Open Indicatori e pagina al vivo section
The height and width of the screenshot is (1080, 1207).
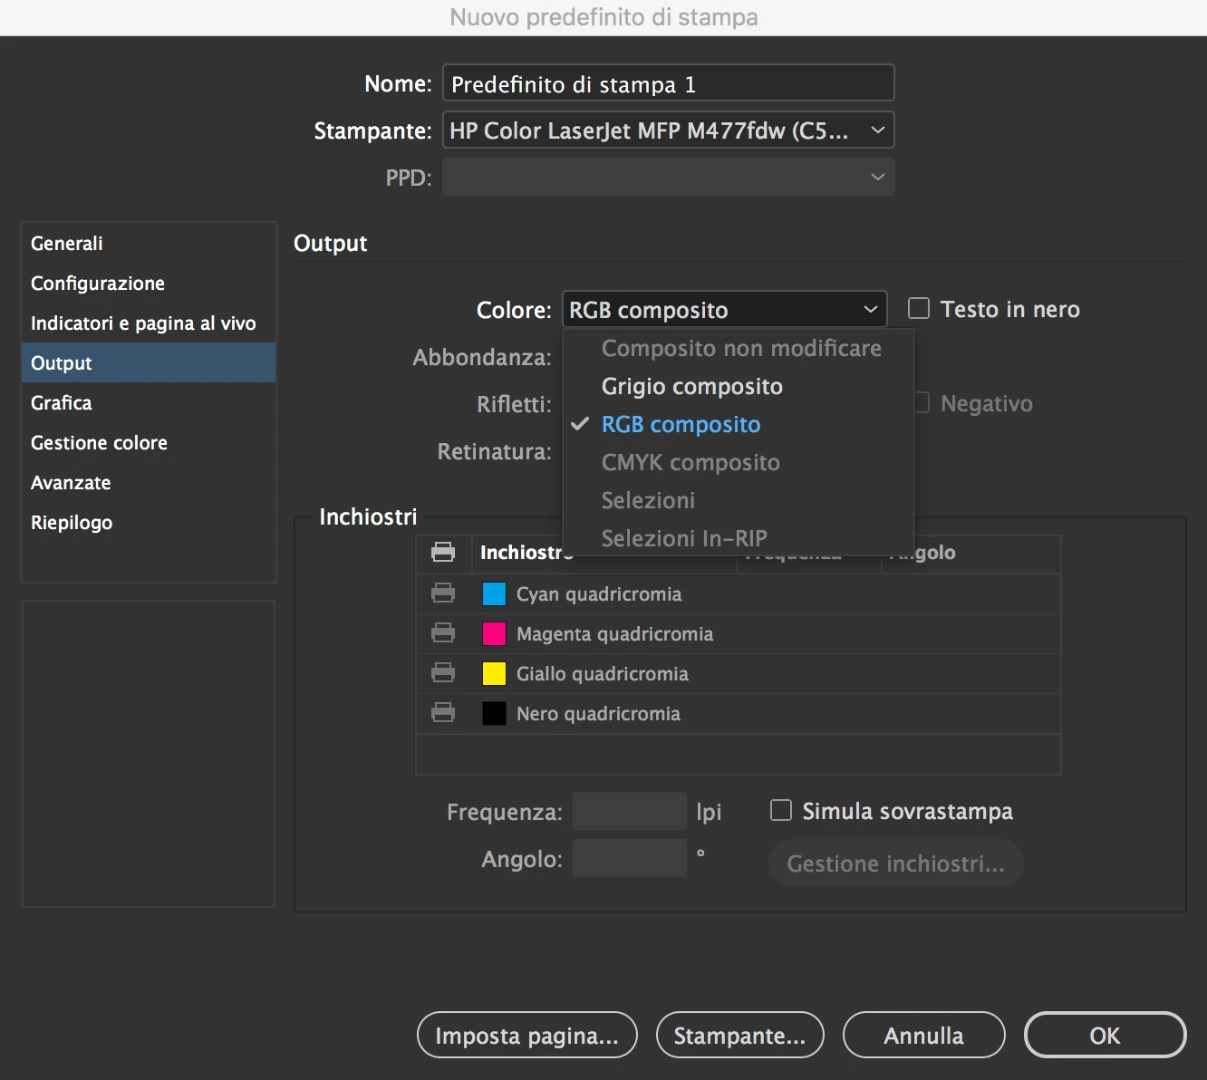(148, 323)
